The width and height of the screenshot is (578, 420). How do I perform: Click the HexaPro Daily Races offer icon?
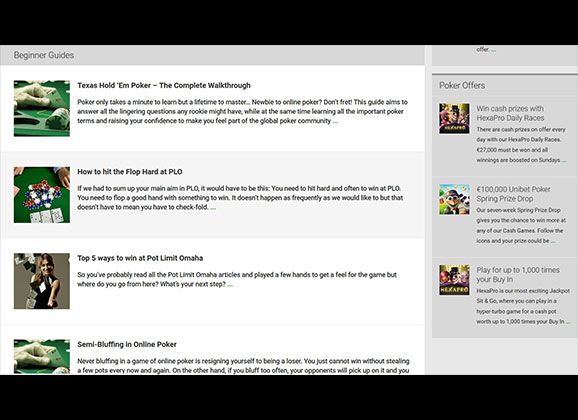coord(454,118)
